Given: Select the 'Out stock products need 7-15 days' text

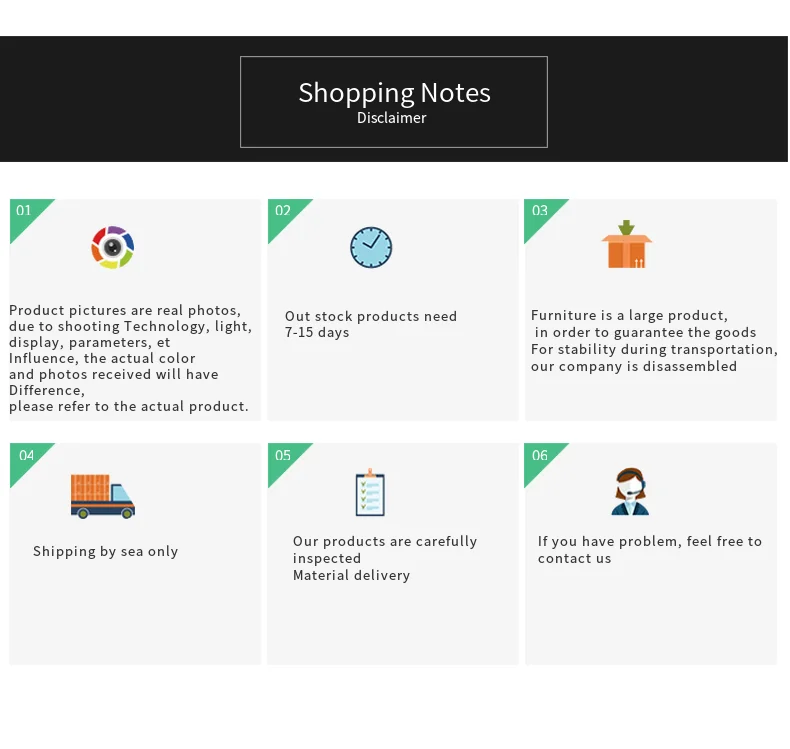Looking at the screenshot, I should tap(371, 324).
